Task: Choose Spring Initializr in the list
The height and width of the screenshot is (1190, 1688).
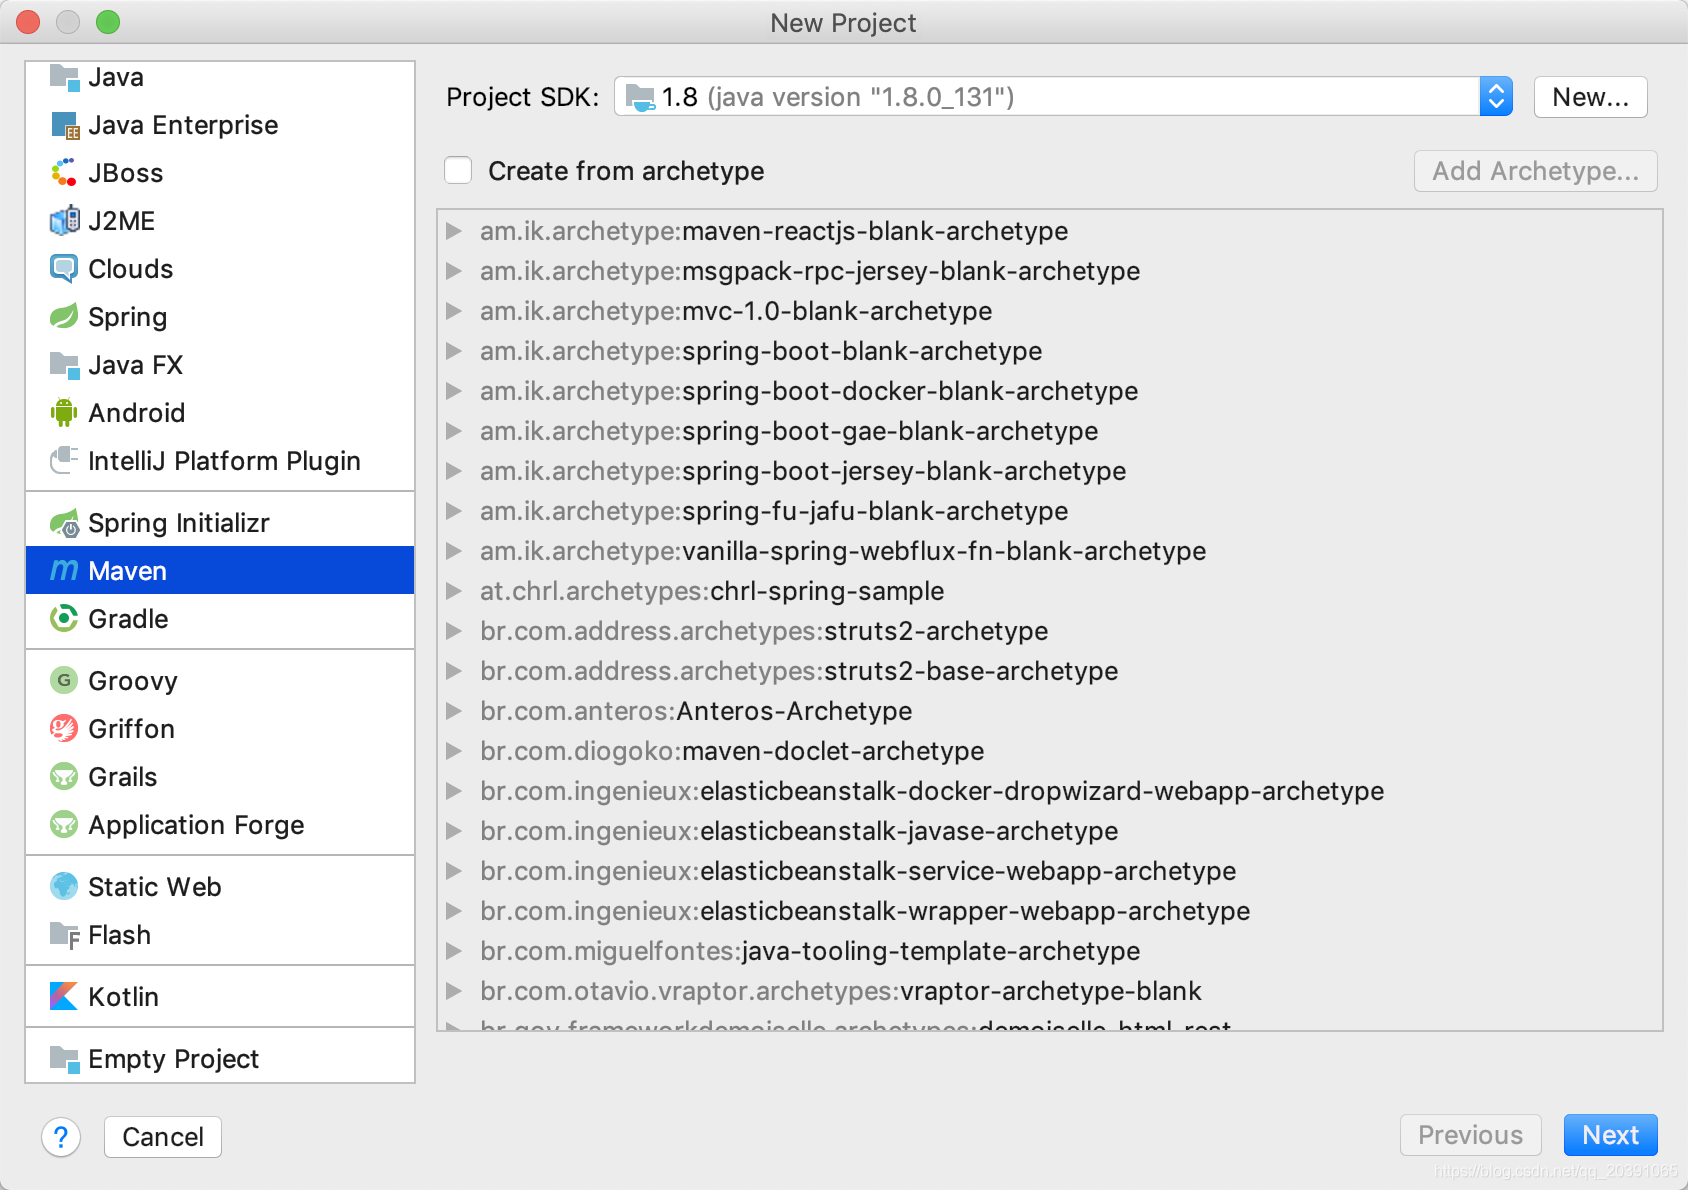Action: coord(220,523)
